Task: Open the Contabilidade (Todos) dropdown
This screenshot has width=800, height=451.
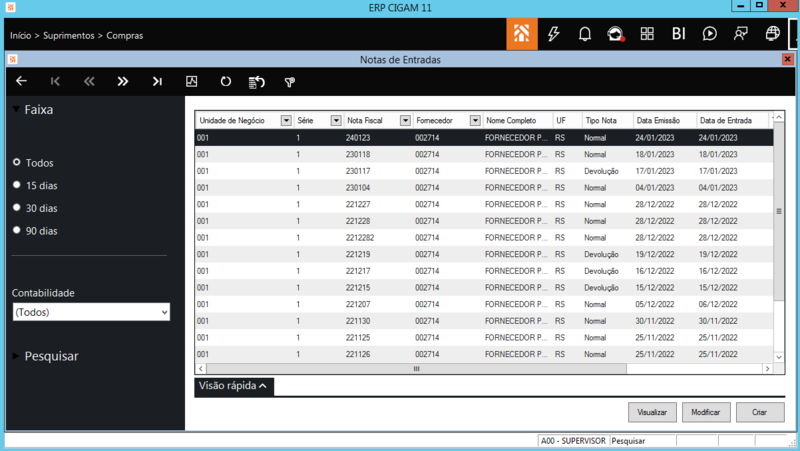Action: [x=91, y=312]
